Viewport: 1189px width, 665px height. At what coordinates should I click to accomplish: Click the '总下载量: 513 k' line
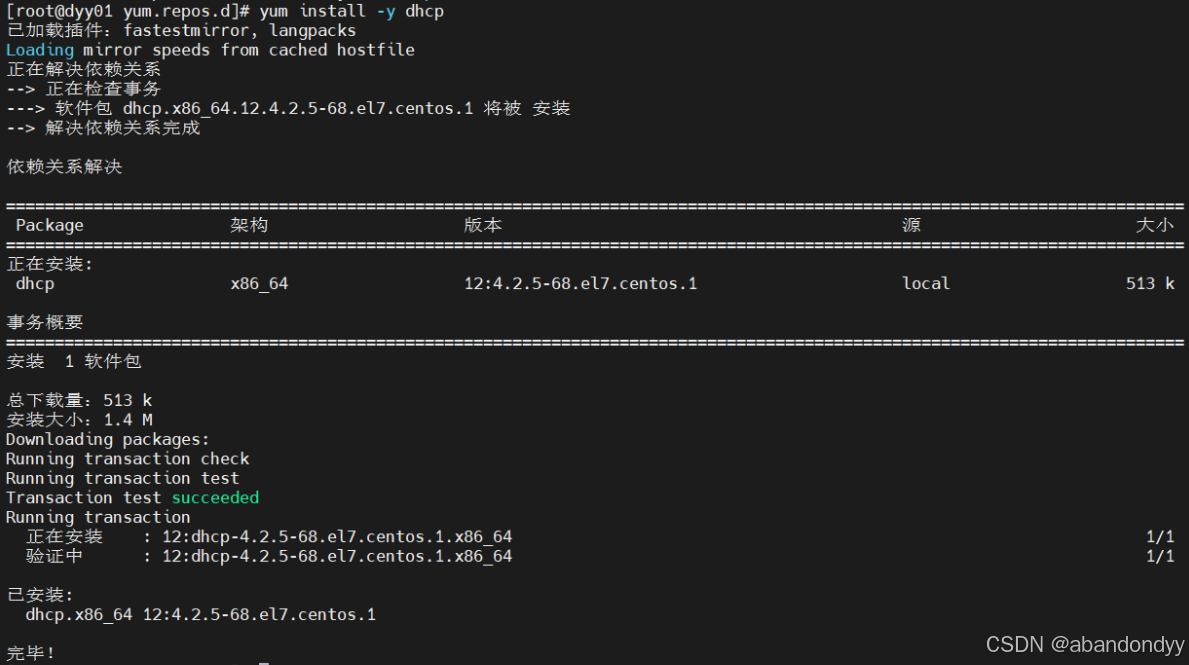80,400
